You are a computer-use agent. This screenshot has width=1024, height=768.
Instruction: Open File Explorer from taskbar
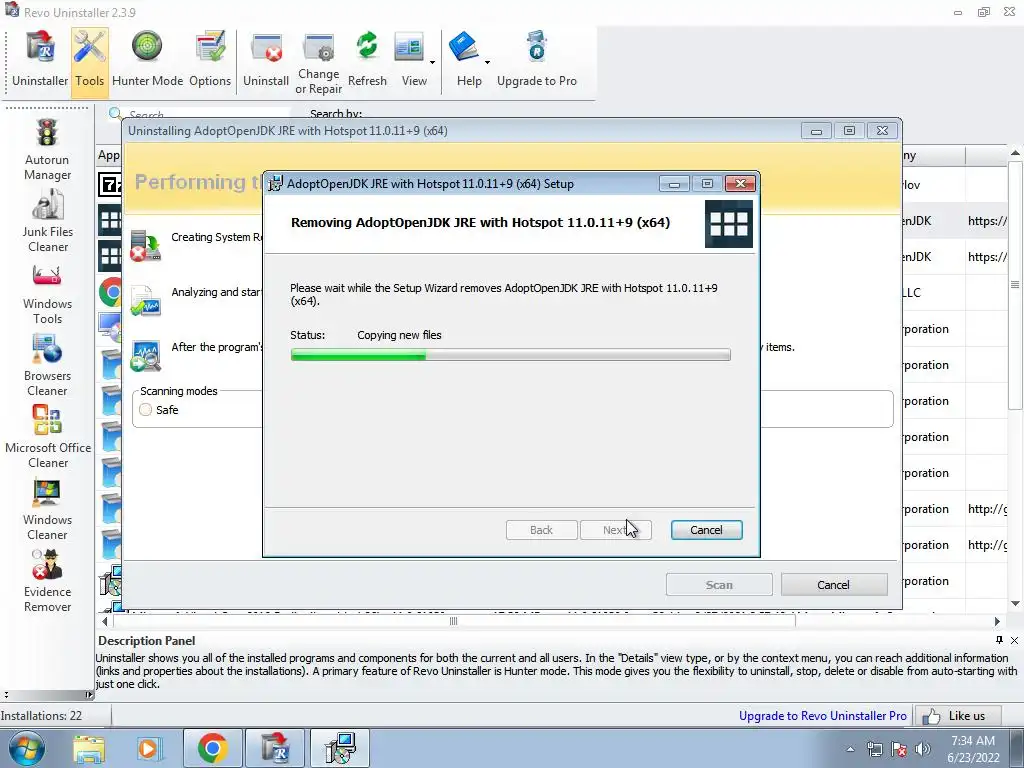tap(89, 748)
